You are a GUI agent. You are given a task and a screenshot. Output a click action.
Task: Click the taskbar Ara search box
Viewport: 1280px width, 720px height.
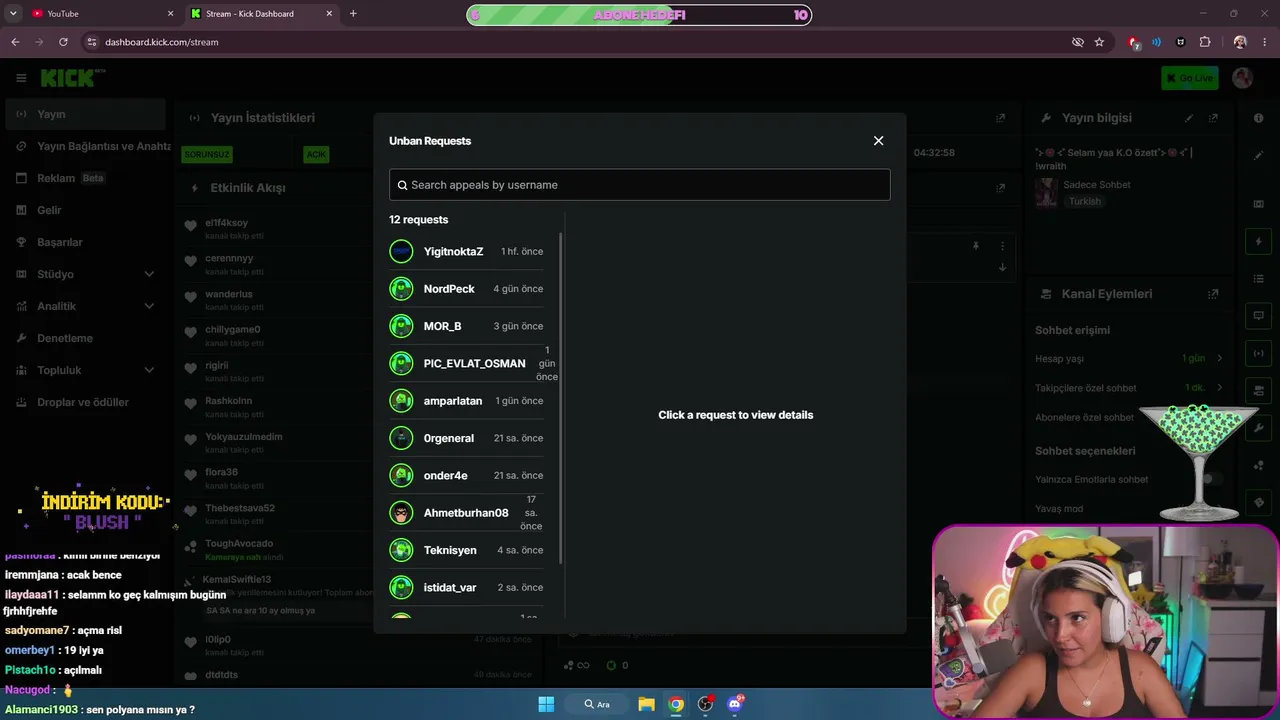click(x=597, y=704)
